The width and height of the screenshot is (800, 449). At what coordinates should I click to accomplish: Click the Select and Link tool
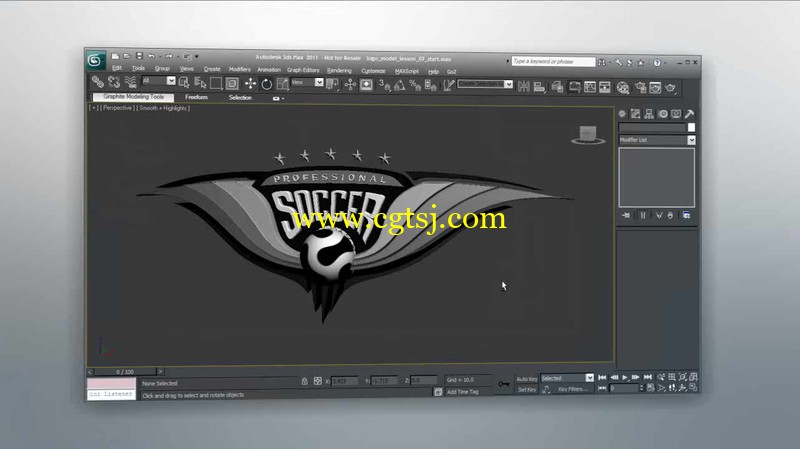point(97,82)
